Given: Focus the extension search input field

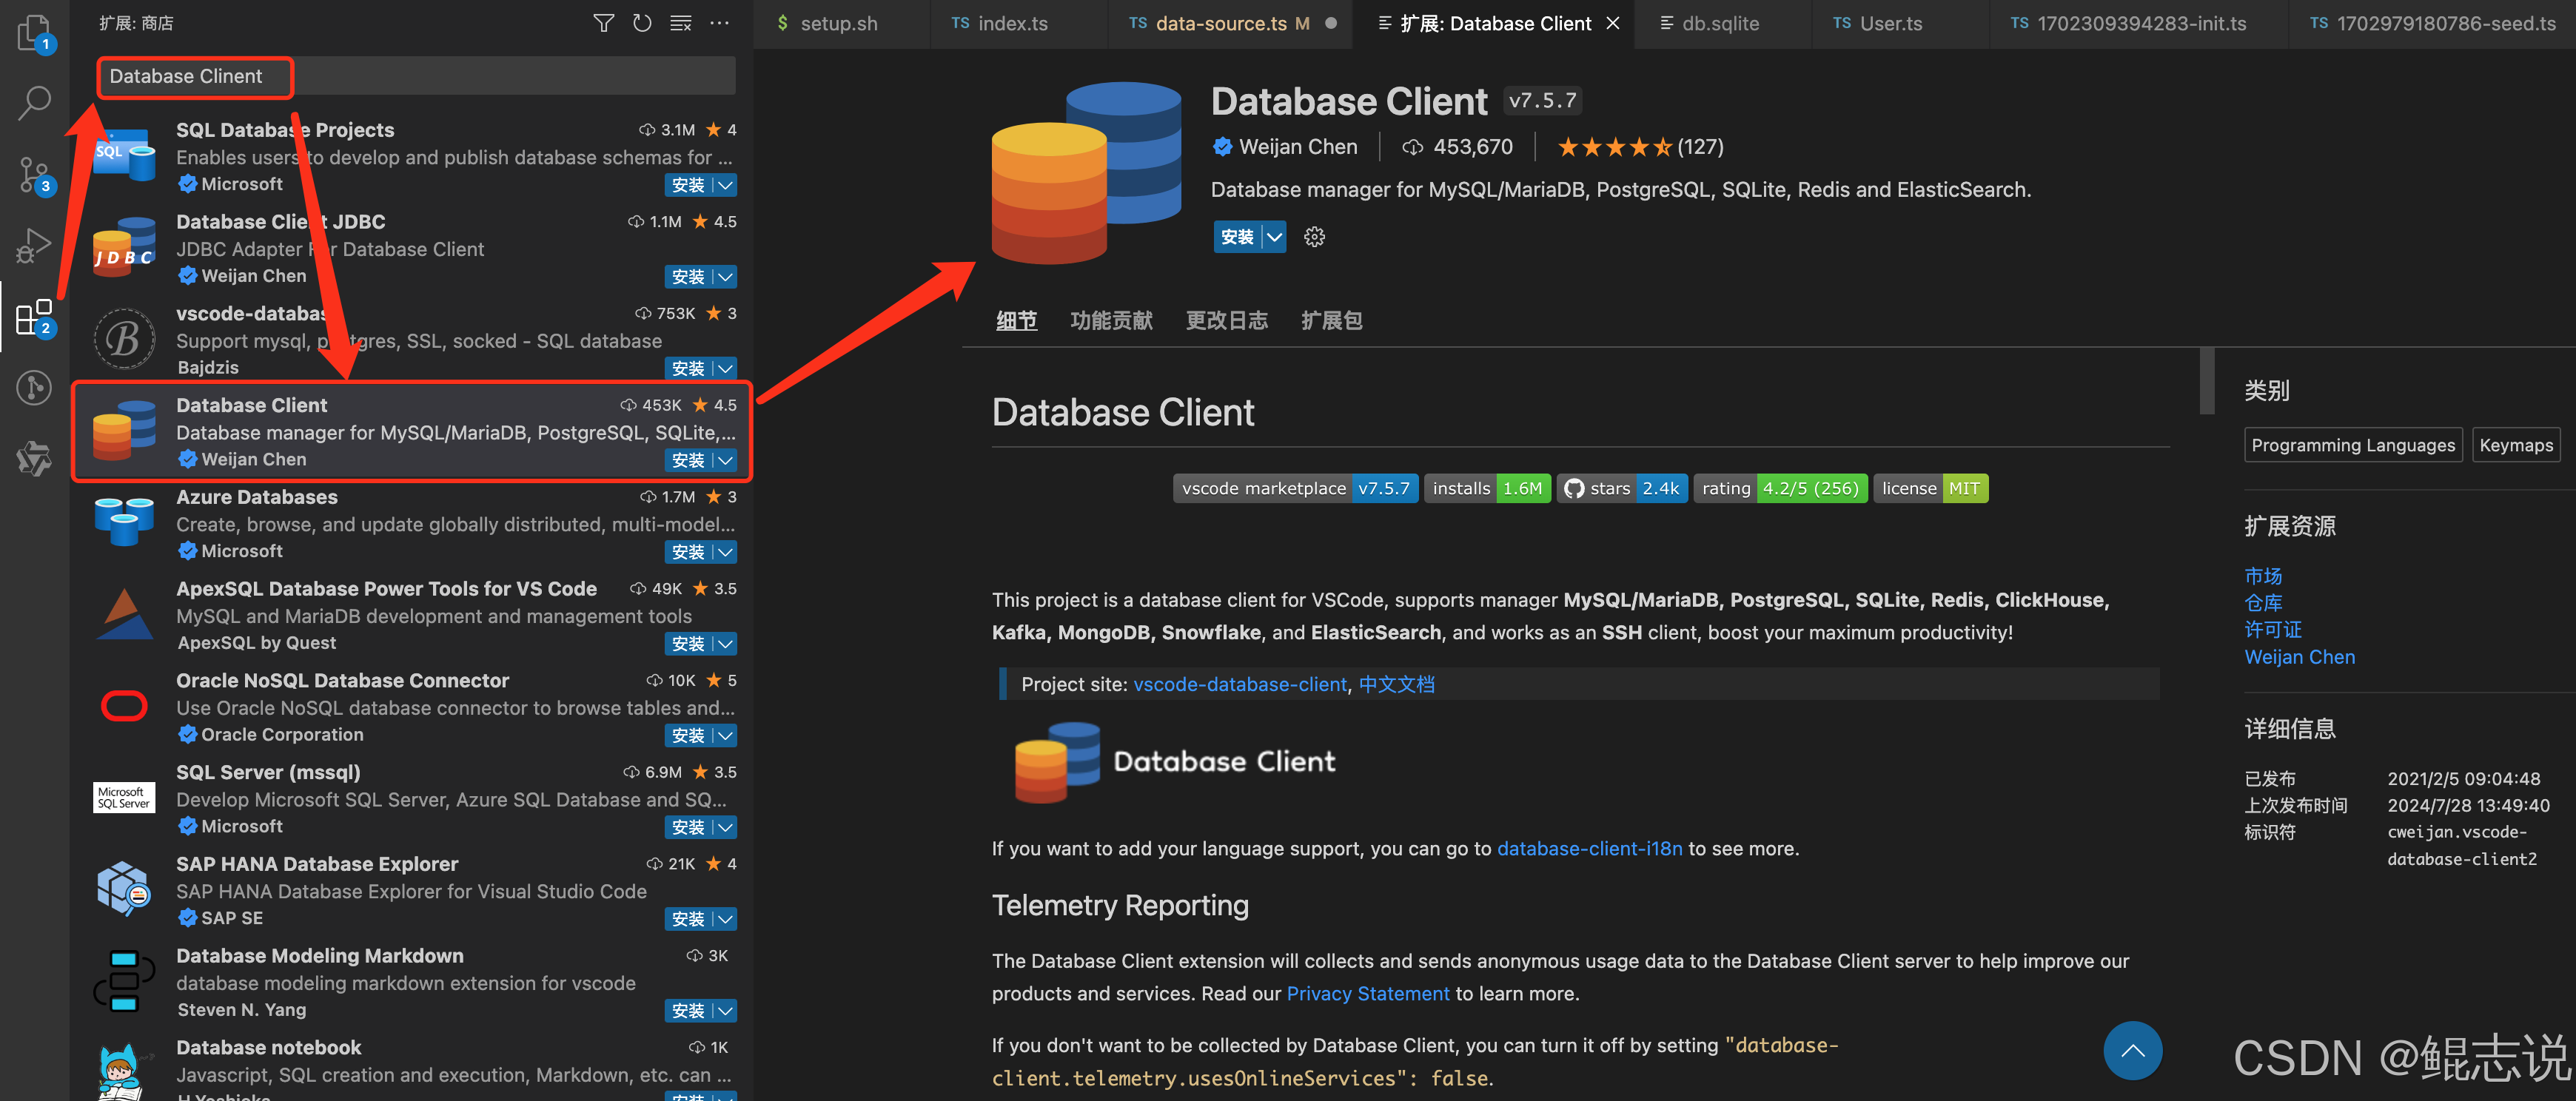Looking at the screenshot, I should (416, 76).
